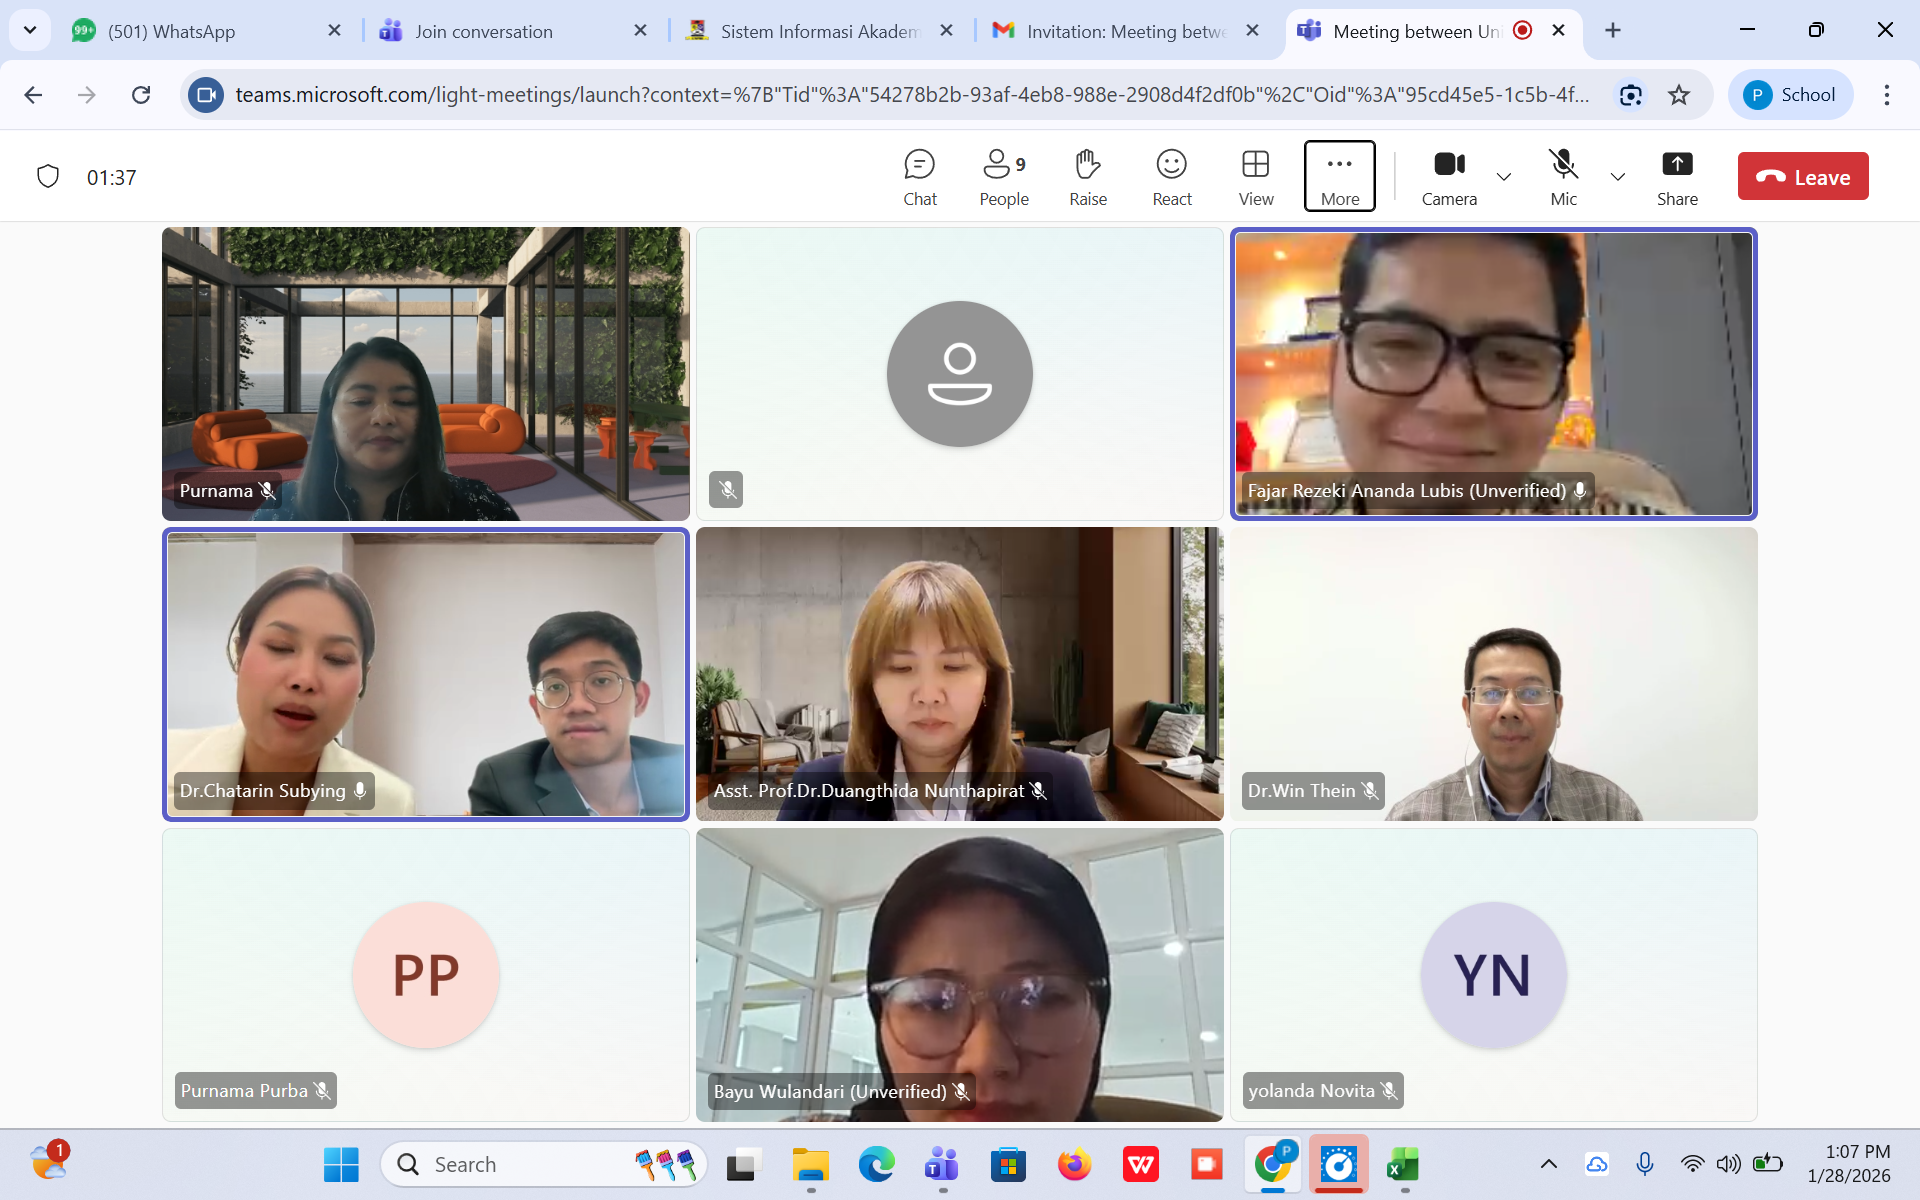Expand the Mic options chevron
The width and height of the screenshot is (1920, 1200).
[x=1617, y=177]
